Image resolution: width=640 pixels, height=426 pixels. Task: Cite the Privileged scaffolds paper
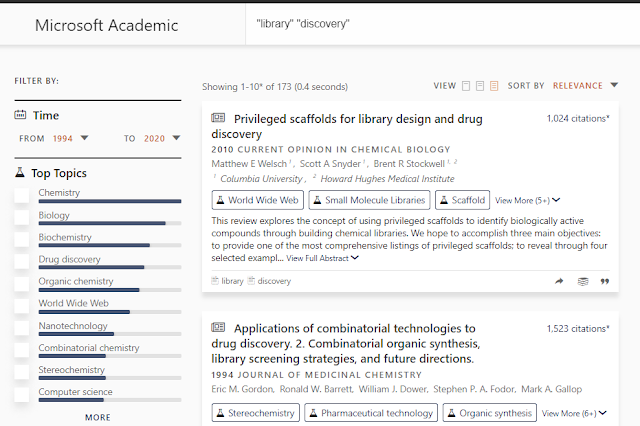pyautogui.click(x=605, y=281)
